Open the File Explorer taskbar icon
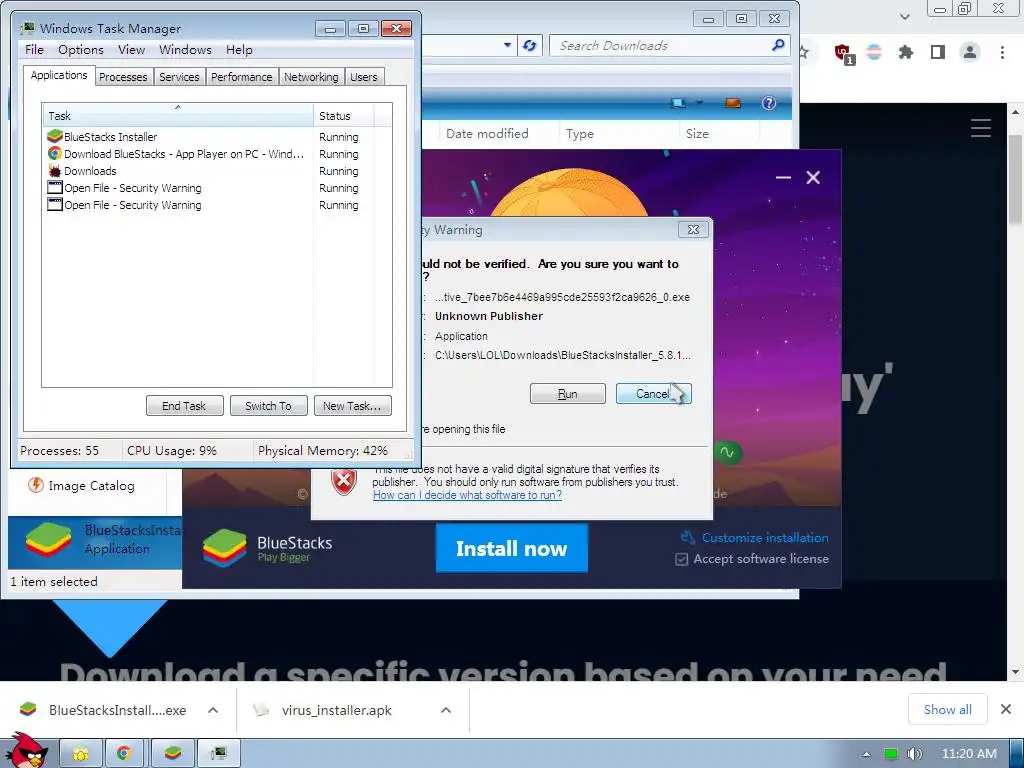 tap(81, 754)
